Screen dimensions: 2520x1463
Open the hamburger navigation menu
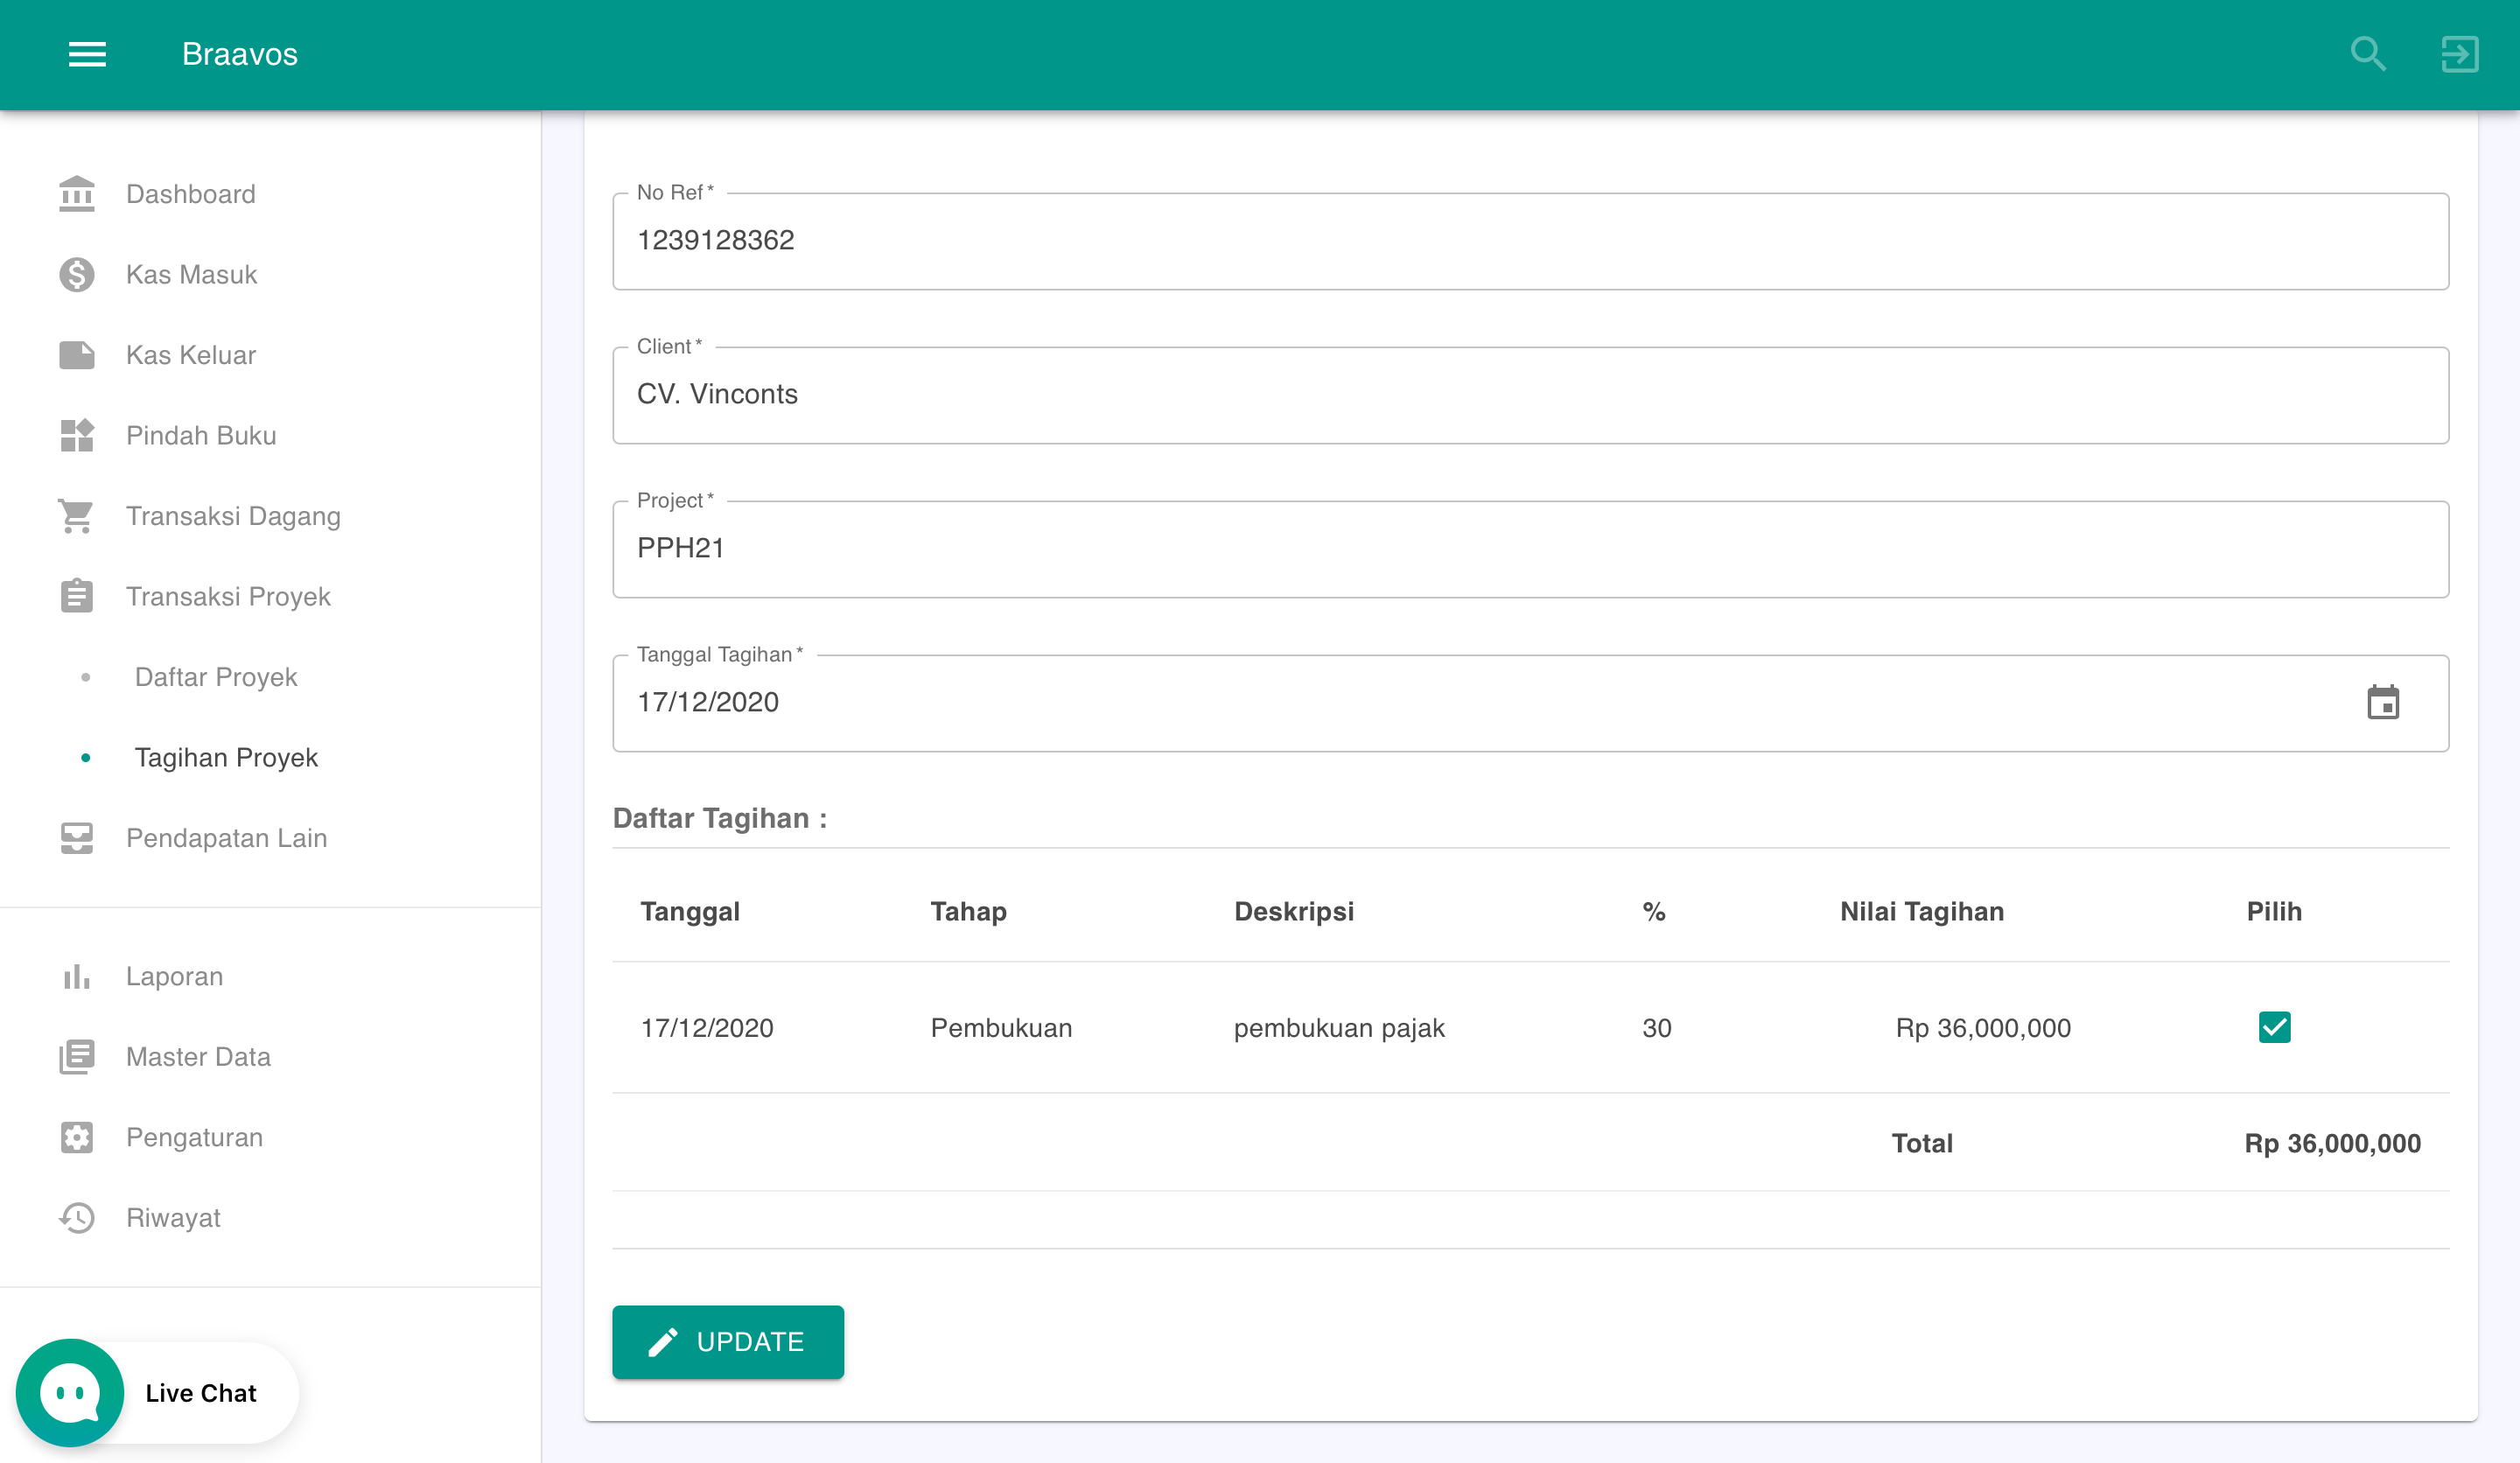pos(87,54)
